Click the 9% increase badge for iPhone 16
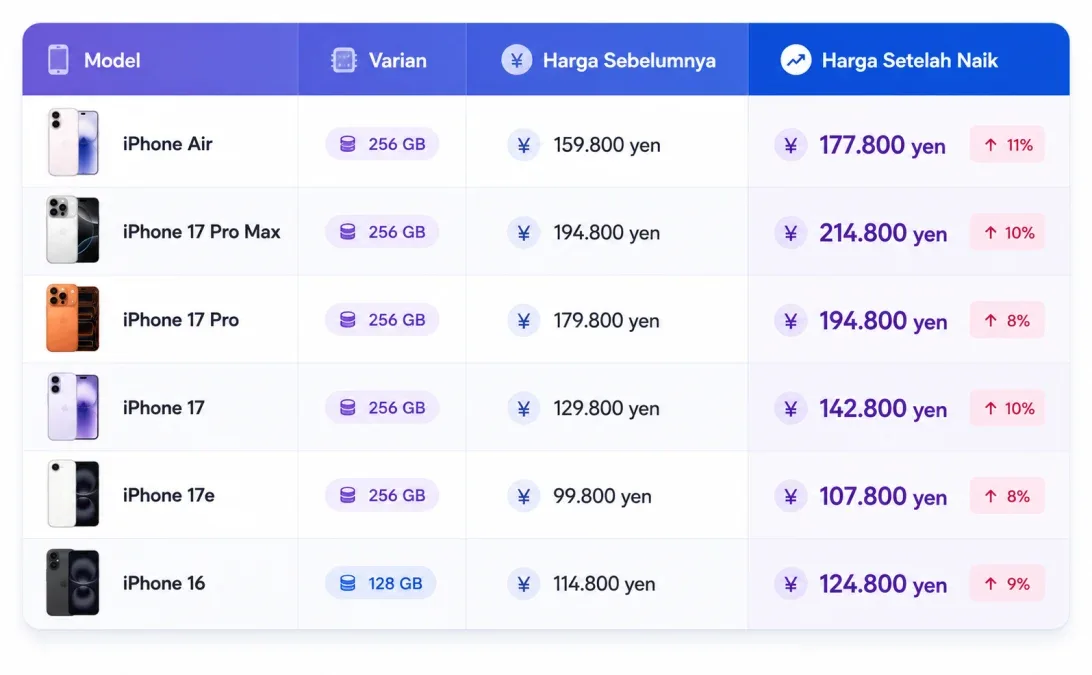 tap(1007, 583)
